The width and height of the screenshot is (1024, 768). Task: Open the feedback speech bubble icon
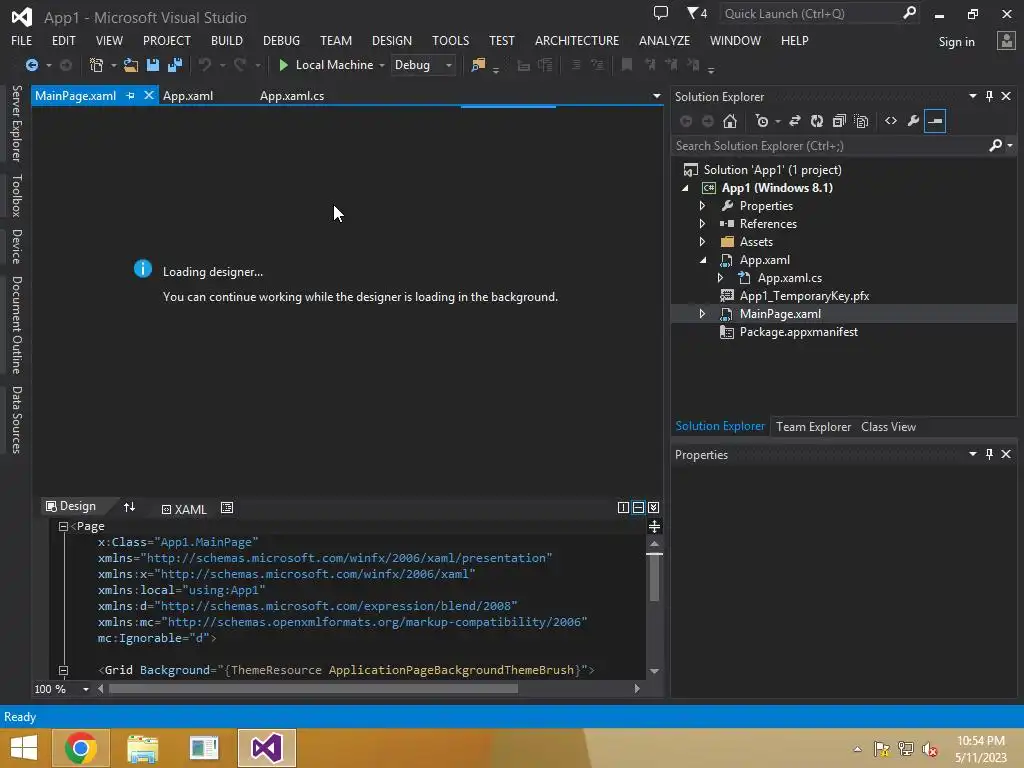coord(661,13)
